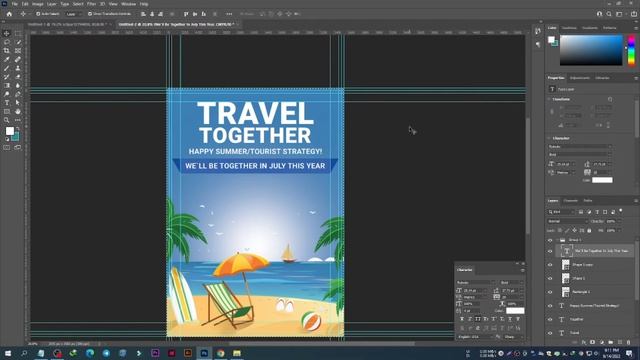This screenshot has height=360, width=640.
Task: Click the lock all padlock icon
Action: pos(589,231)
